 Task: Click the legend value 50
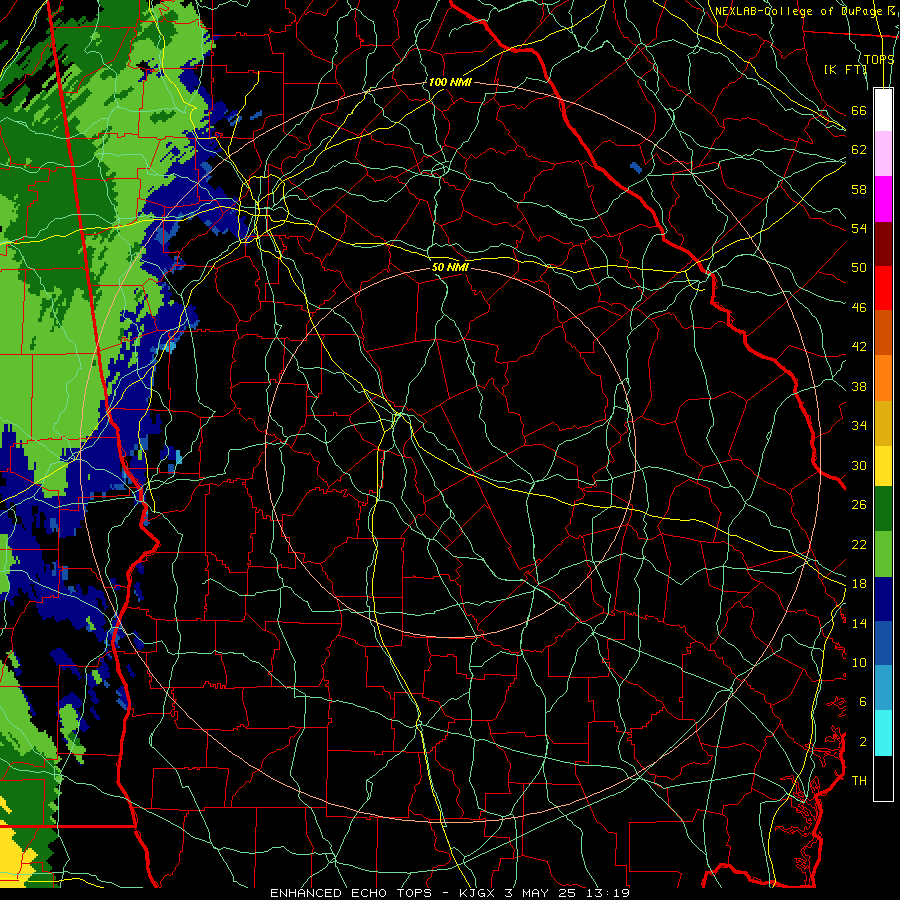[x=859, y=268]
